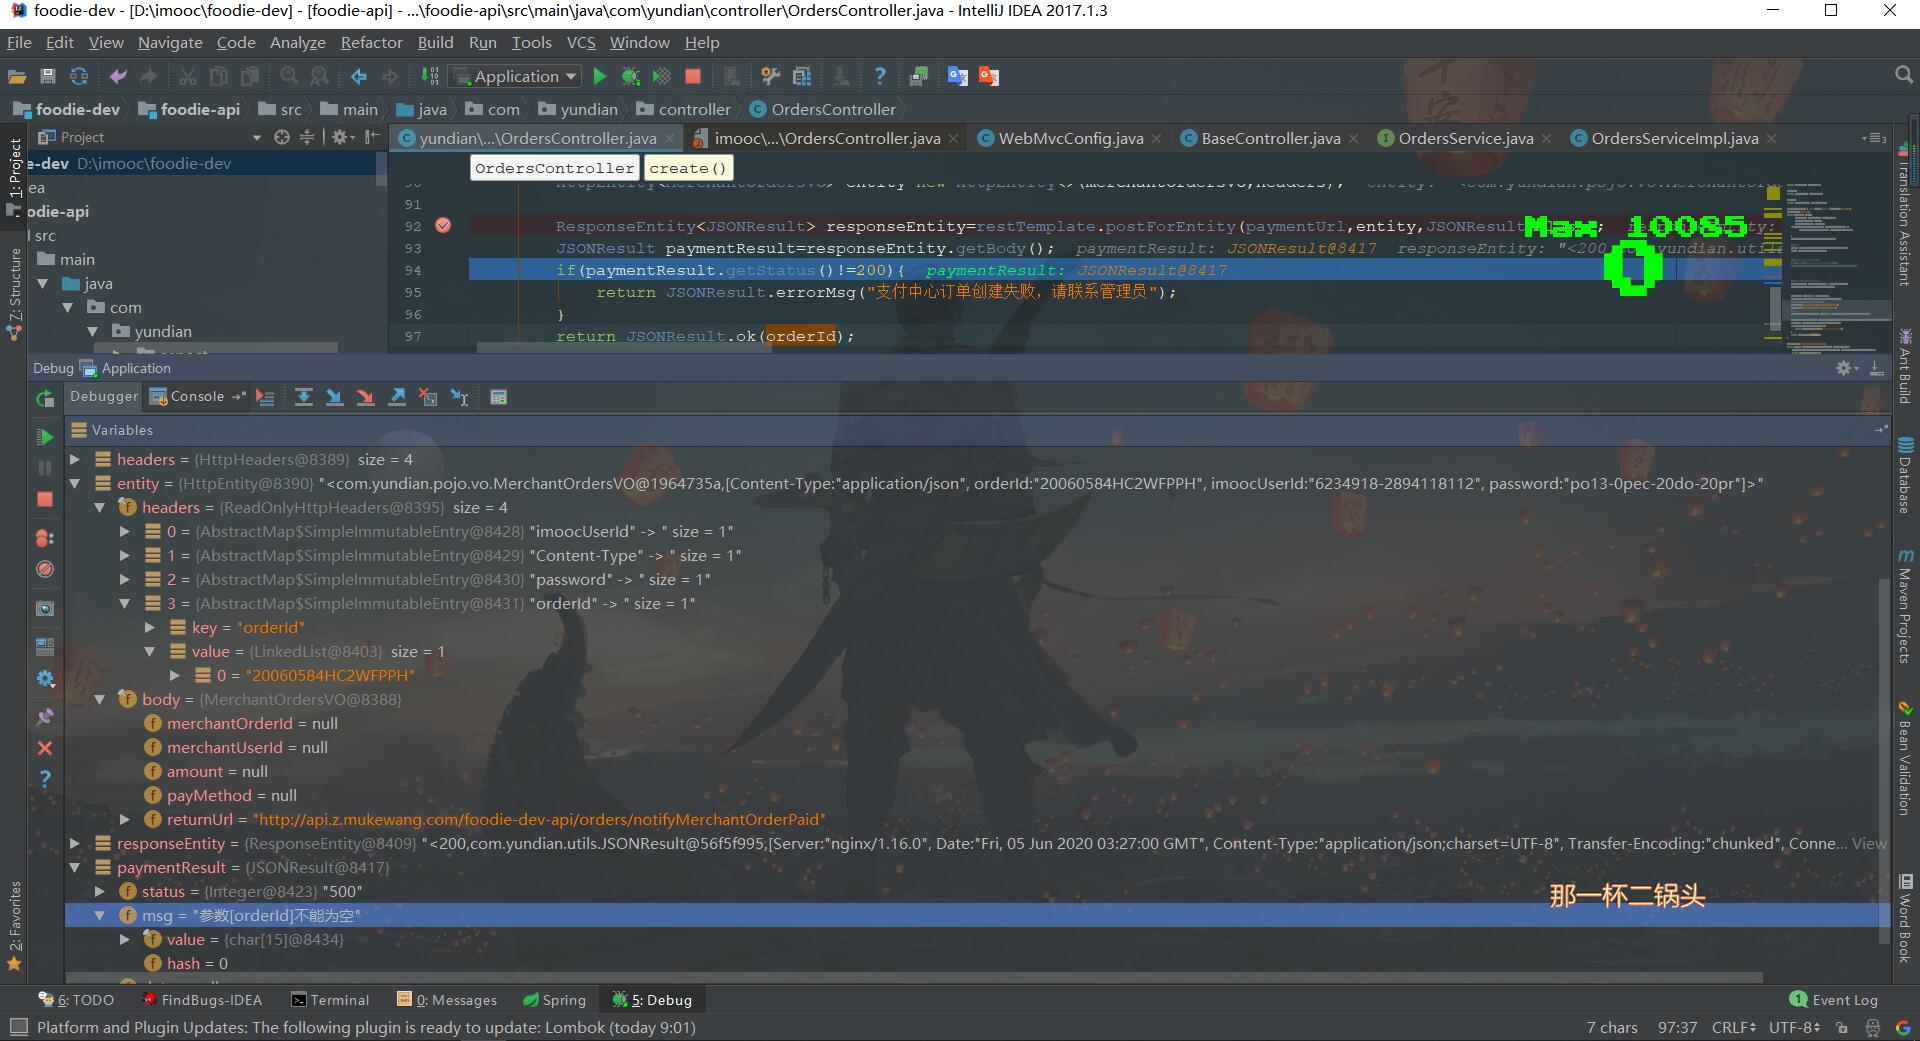Viewport: 1920px width, 1041px height.
Task: Stop the debug session with the red square
Action: point(45,499)
